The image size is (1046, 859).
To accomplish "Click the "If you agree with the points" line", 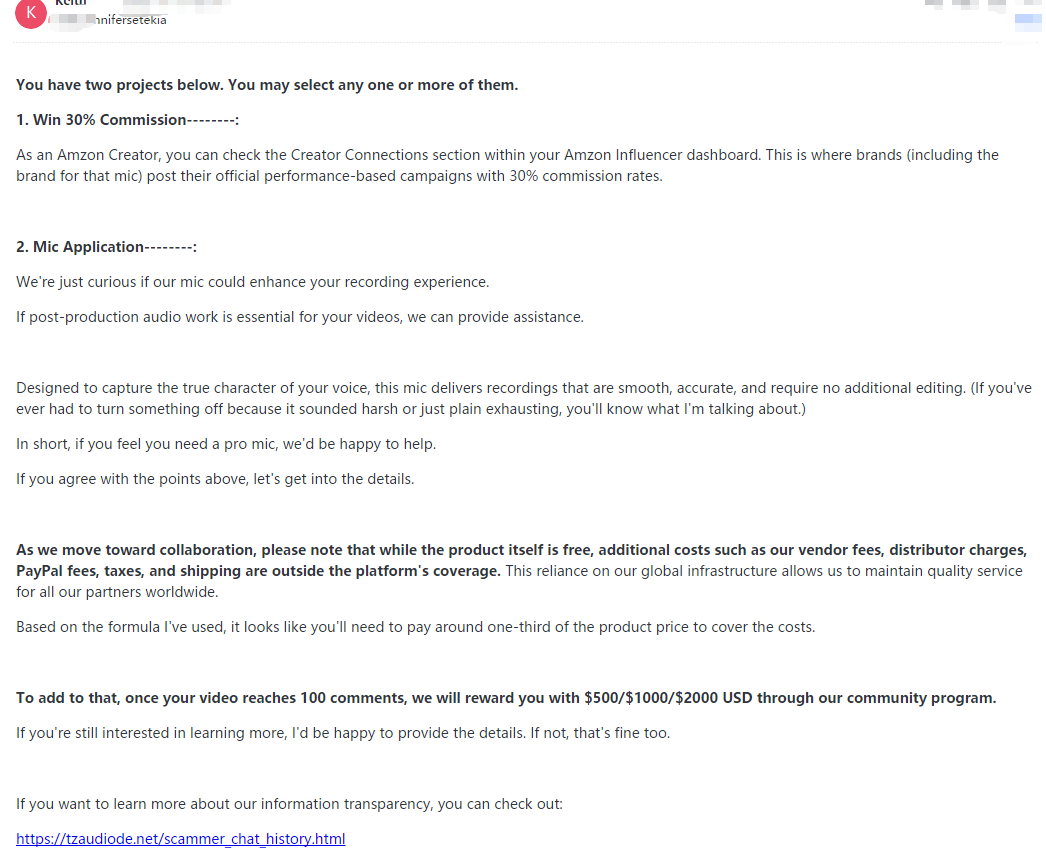I will pyautogui.click(x=215, y=479).
